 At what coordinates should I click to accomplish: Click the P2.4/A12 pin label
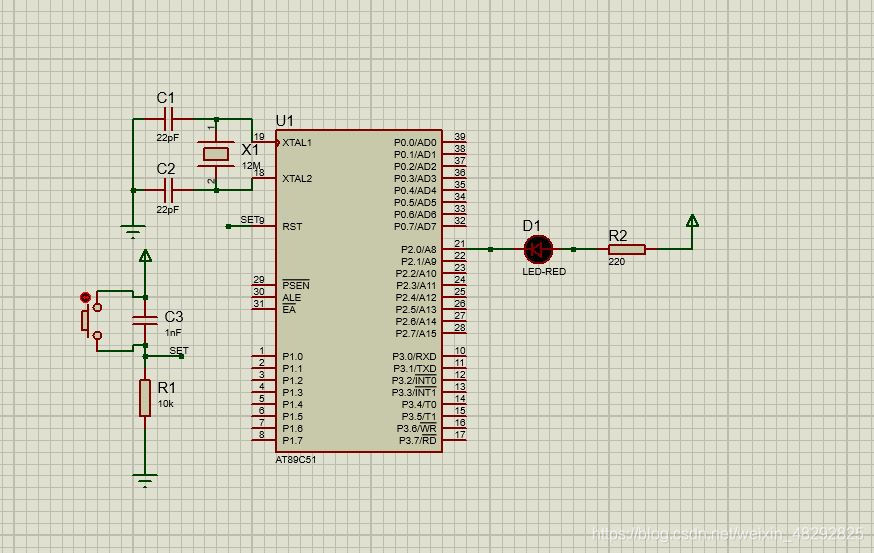click(416, 298)
